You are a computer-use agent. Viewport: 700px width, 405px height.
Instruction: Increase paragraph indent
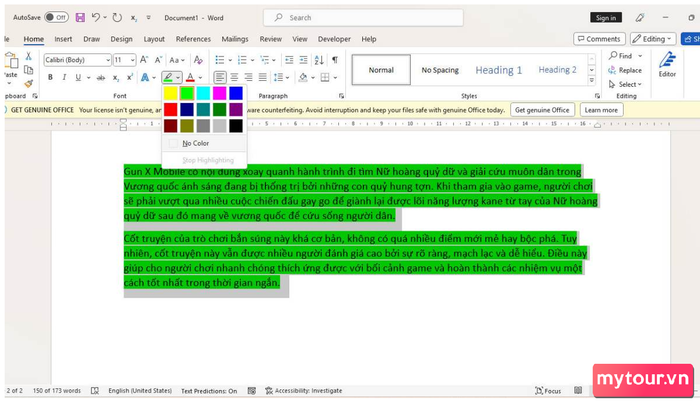point(303,60)
